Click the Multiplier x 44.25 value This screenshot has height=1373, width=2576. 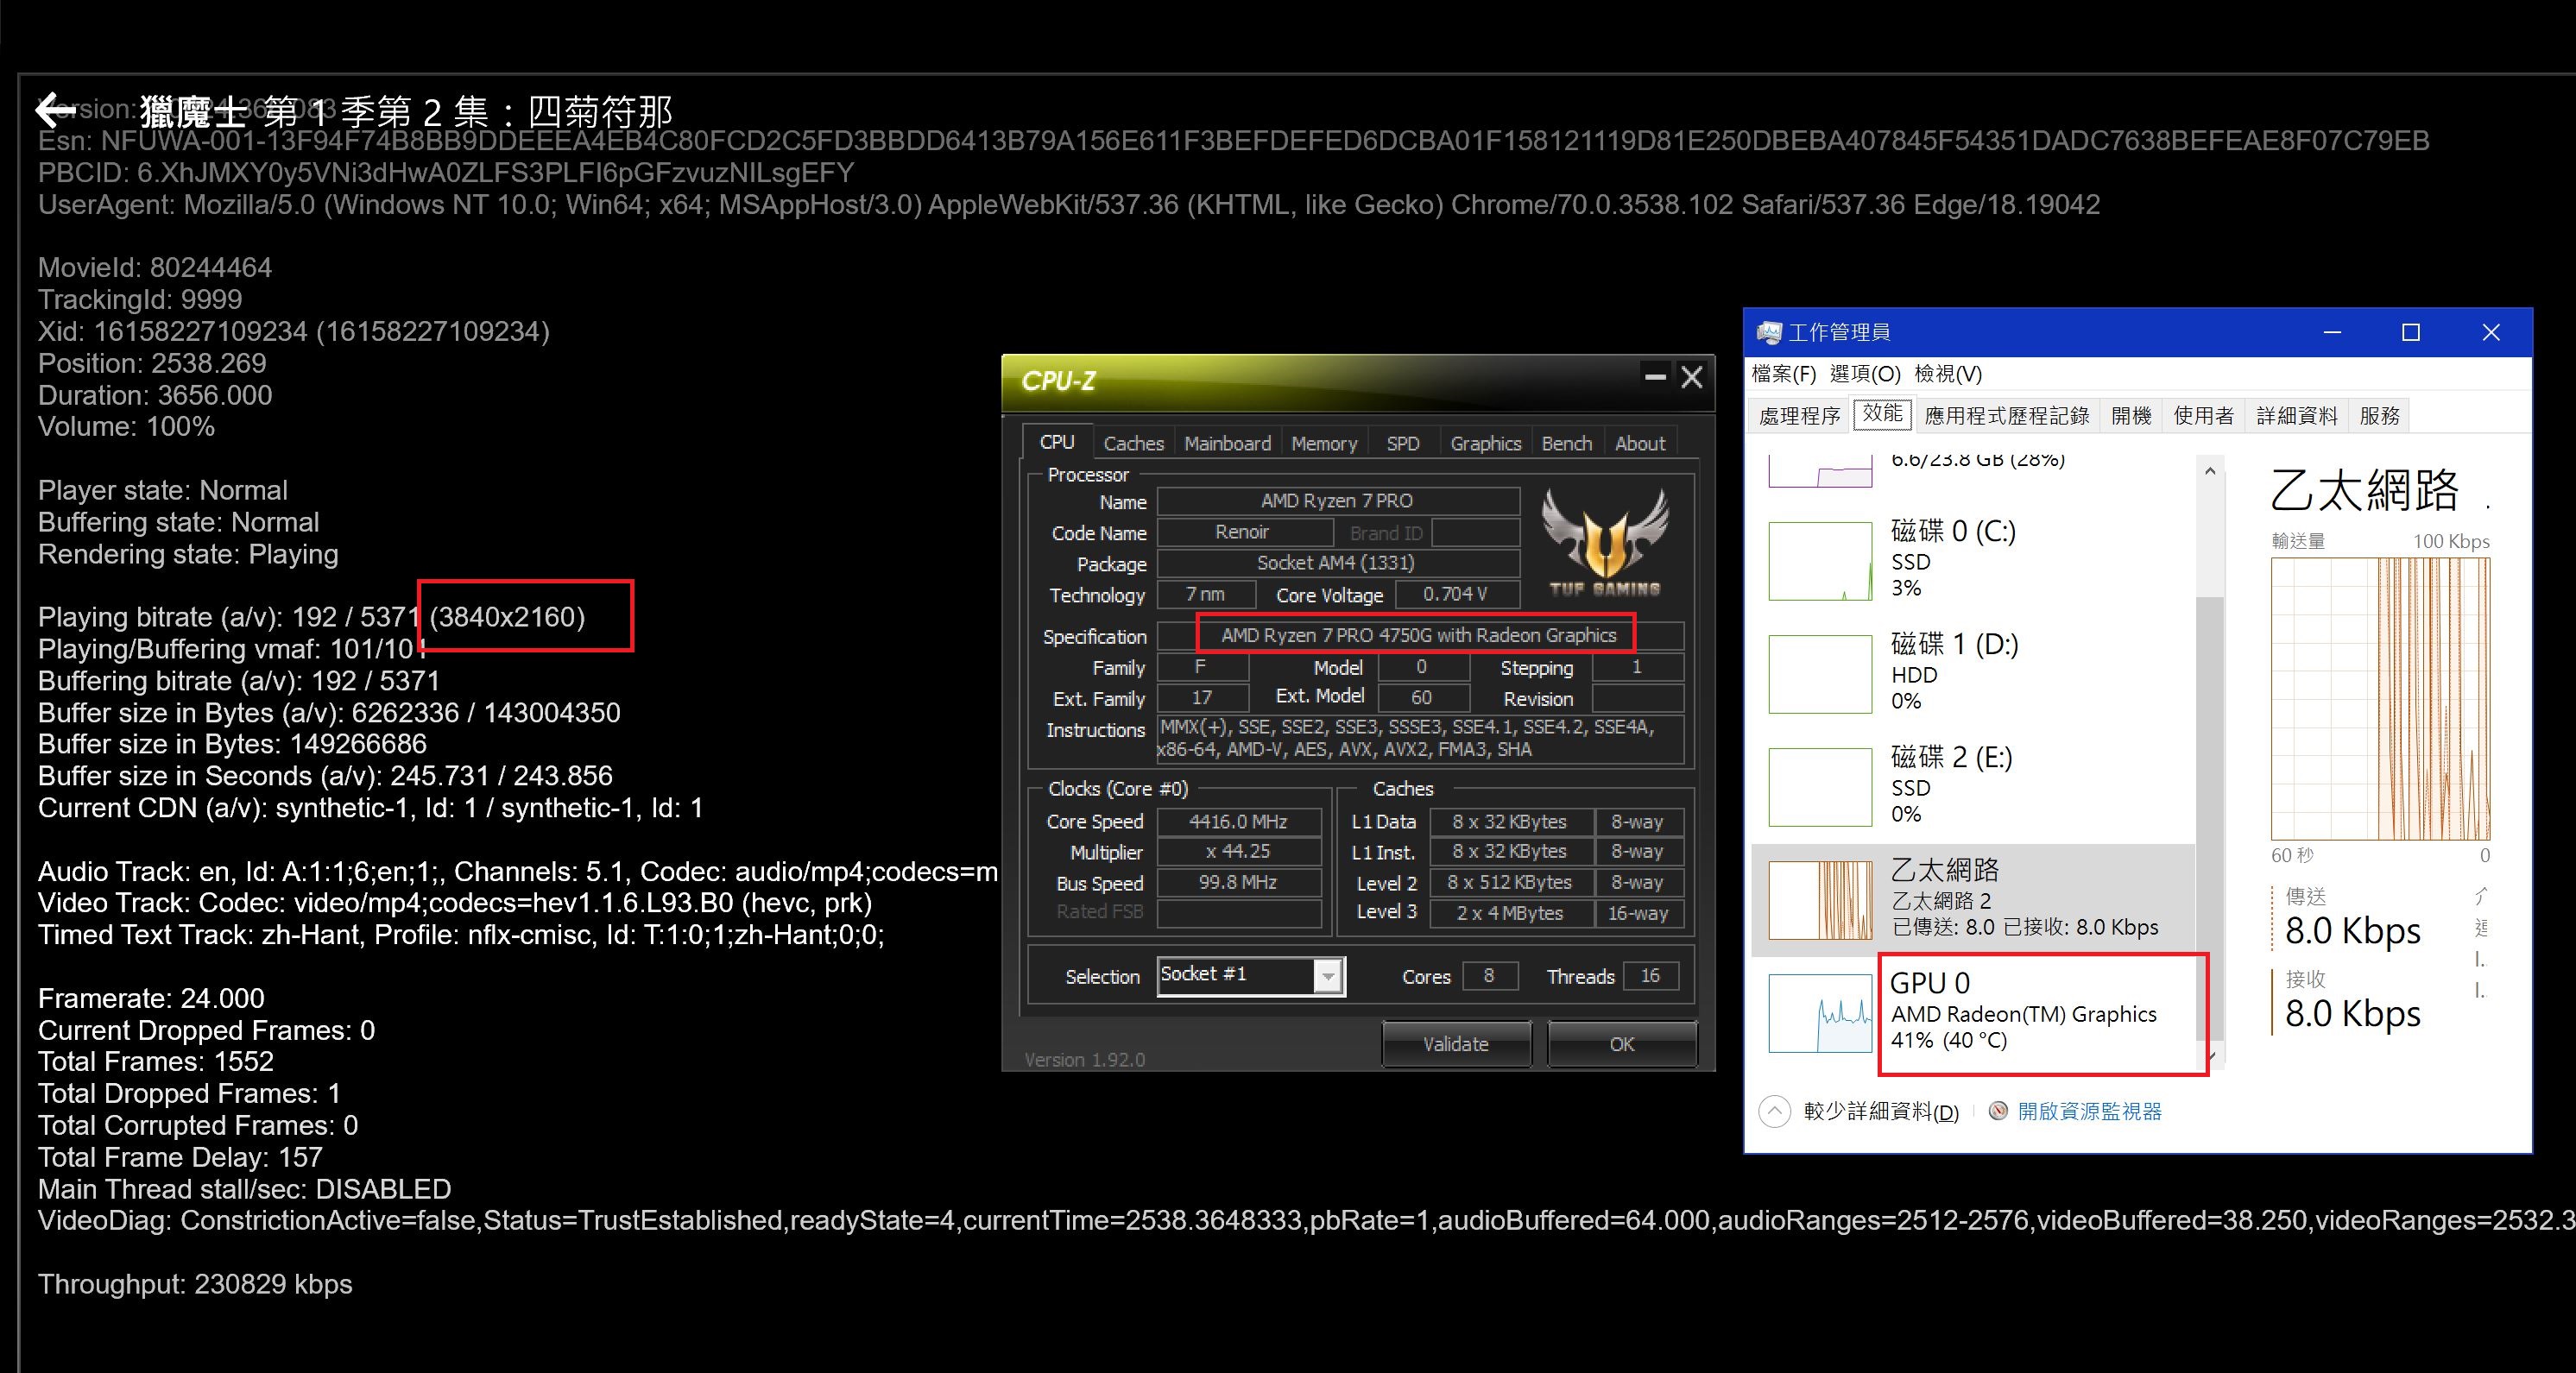[1238, 852]
